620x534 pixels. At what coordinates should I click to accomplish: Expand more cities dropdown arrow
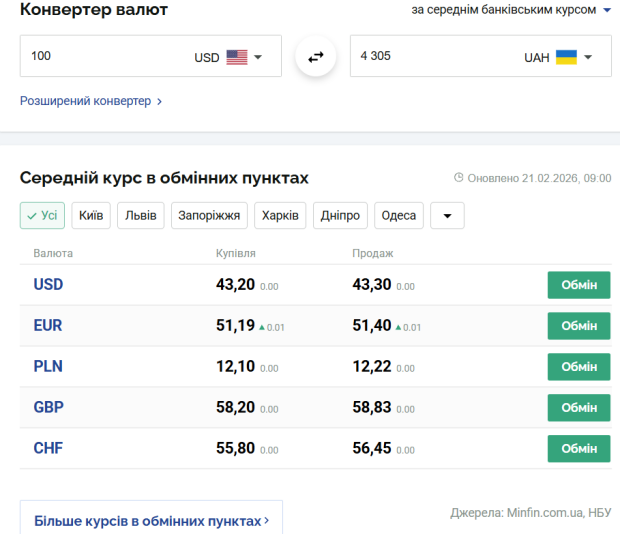tap(447, 215)
